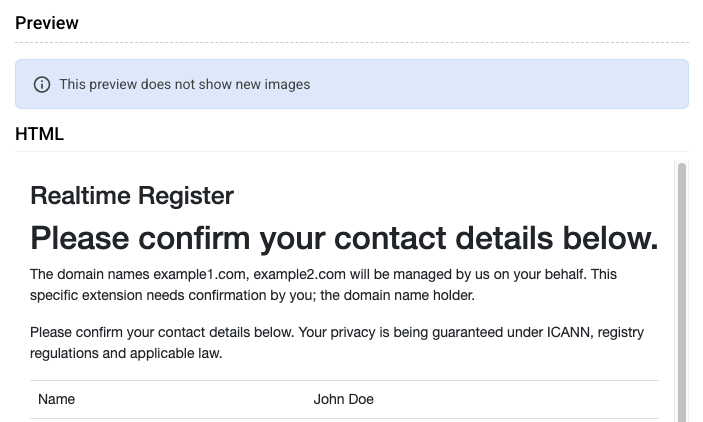703x422 pixels.
Task: Click the example2.com domain text
Action: pos(299,274)
